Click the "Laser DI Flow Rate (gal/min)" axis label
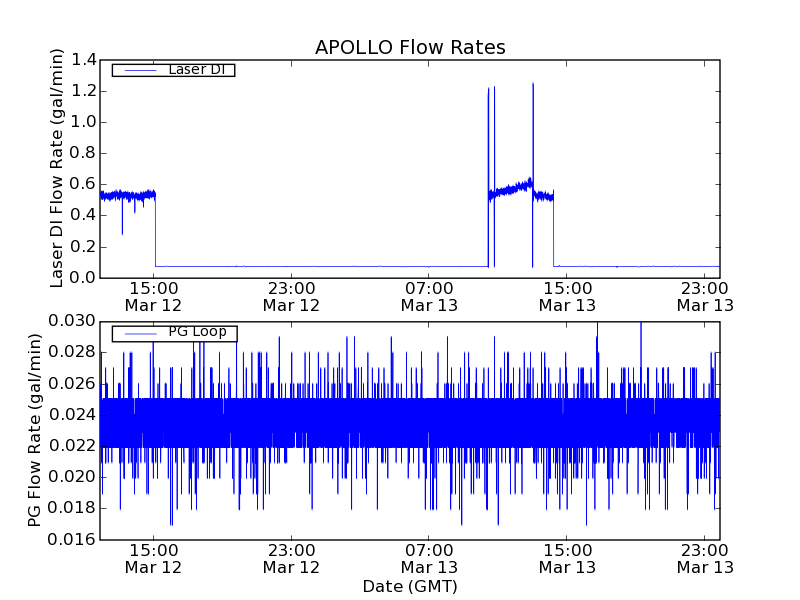 (57, 168)
